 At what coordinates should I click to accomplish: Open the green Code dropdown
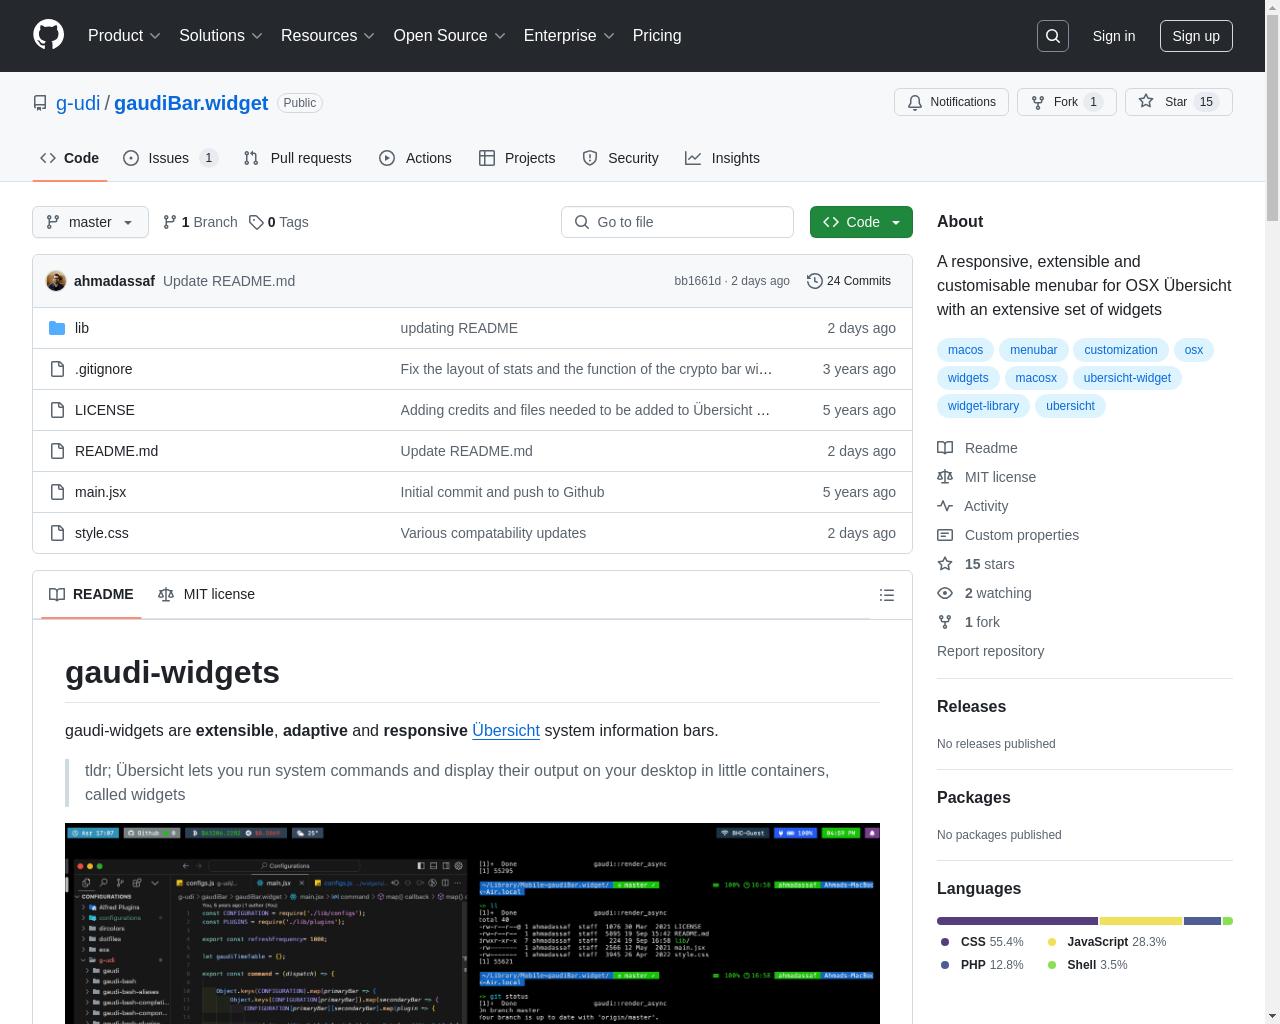[x=861, y=222]
